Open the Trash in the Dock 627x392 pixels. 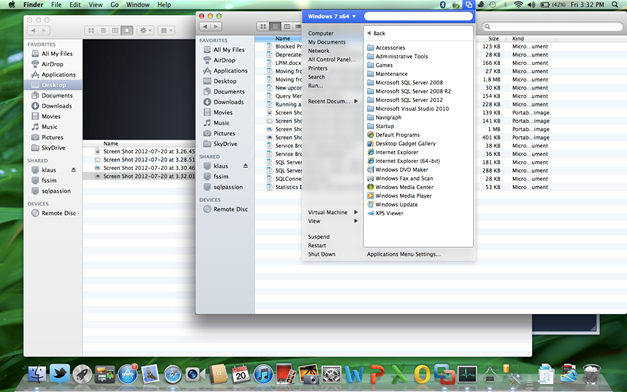point(591,374)
